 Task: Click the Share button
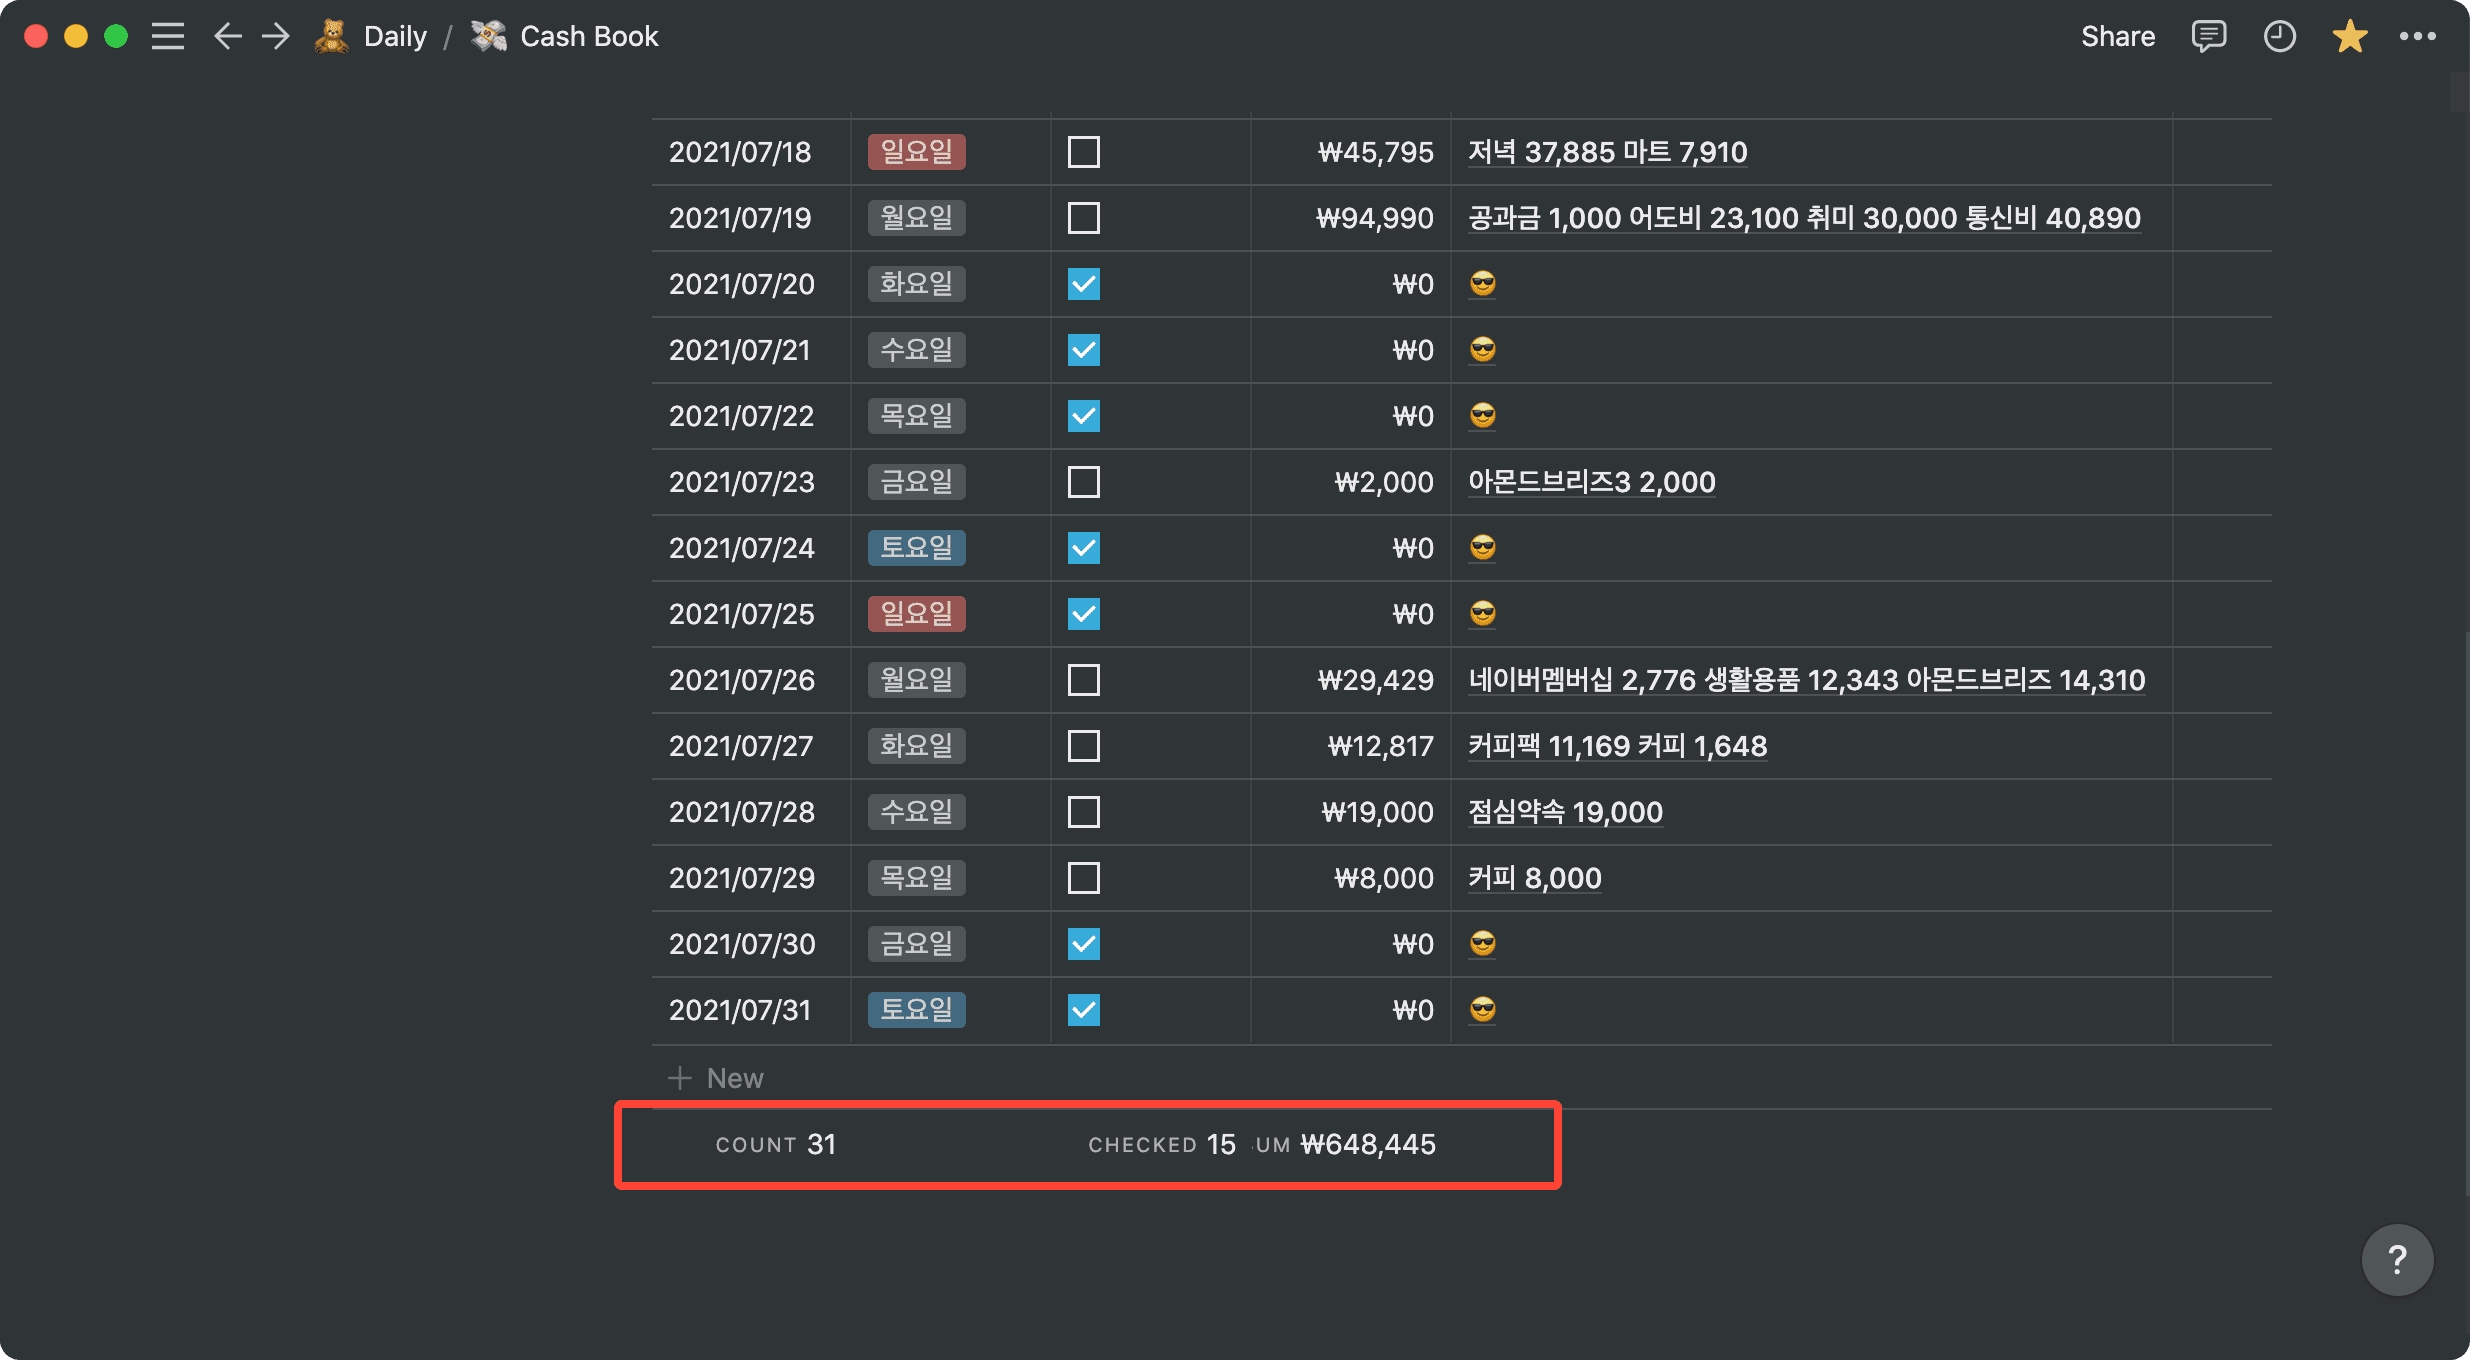(x=2117, y=37)
